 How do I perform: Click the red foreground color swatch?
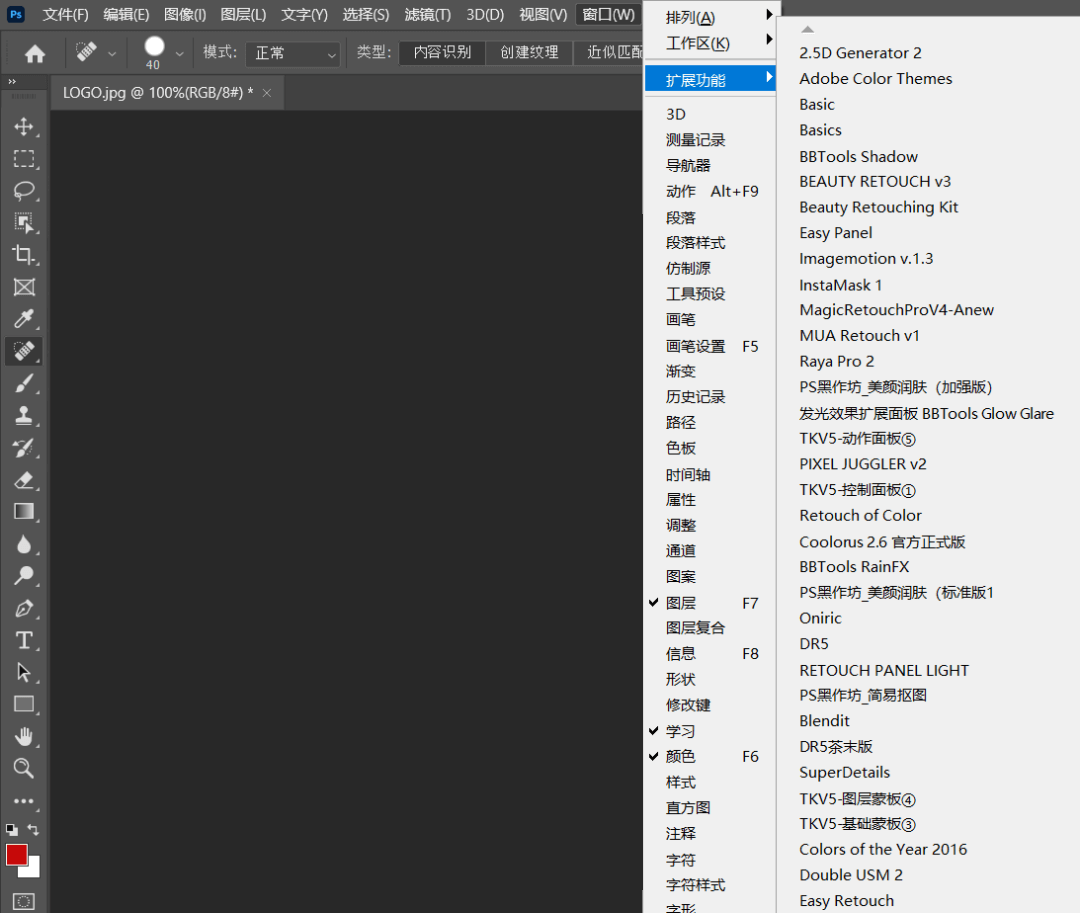17,855
